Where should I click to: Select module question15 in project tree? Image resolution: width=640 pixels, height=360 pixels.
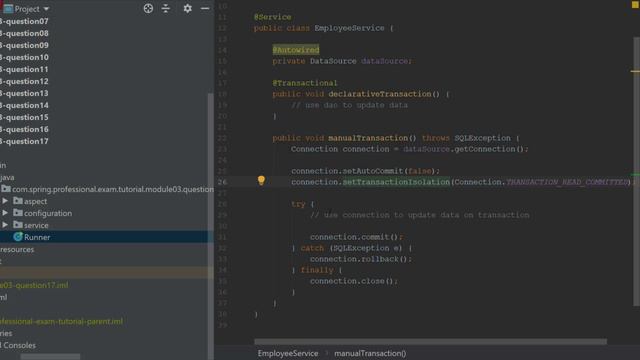click(x=24, y=117)
